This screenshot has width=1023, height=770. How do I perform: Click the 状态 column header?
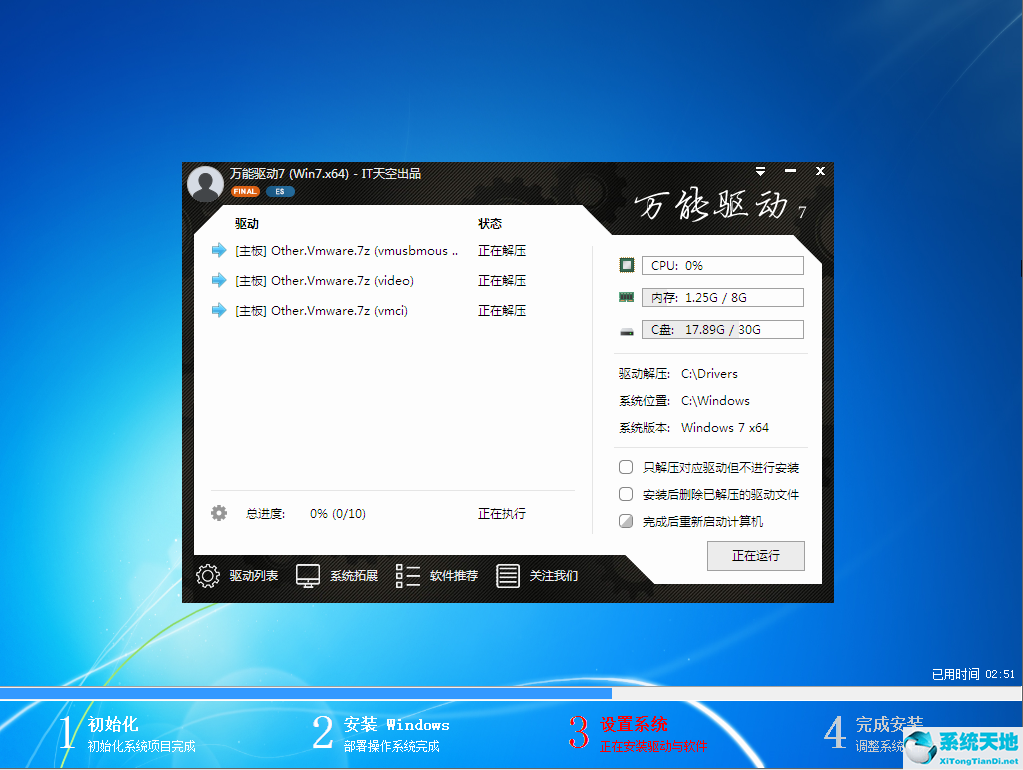click(490, 224)
